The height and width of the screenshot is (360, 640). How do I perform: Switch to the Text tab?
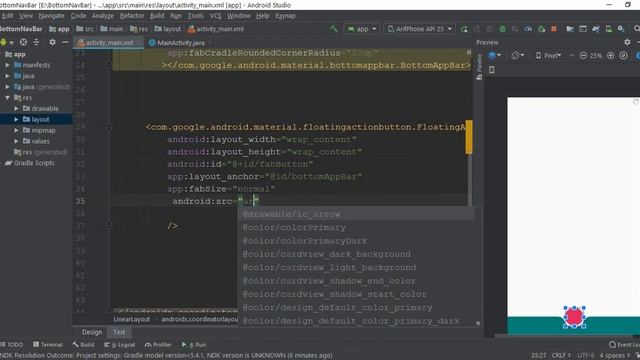coord(119,332)
